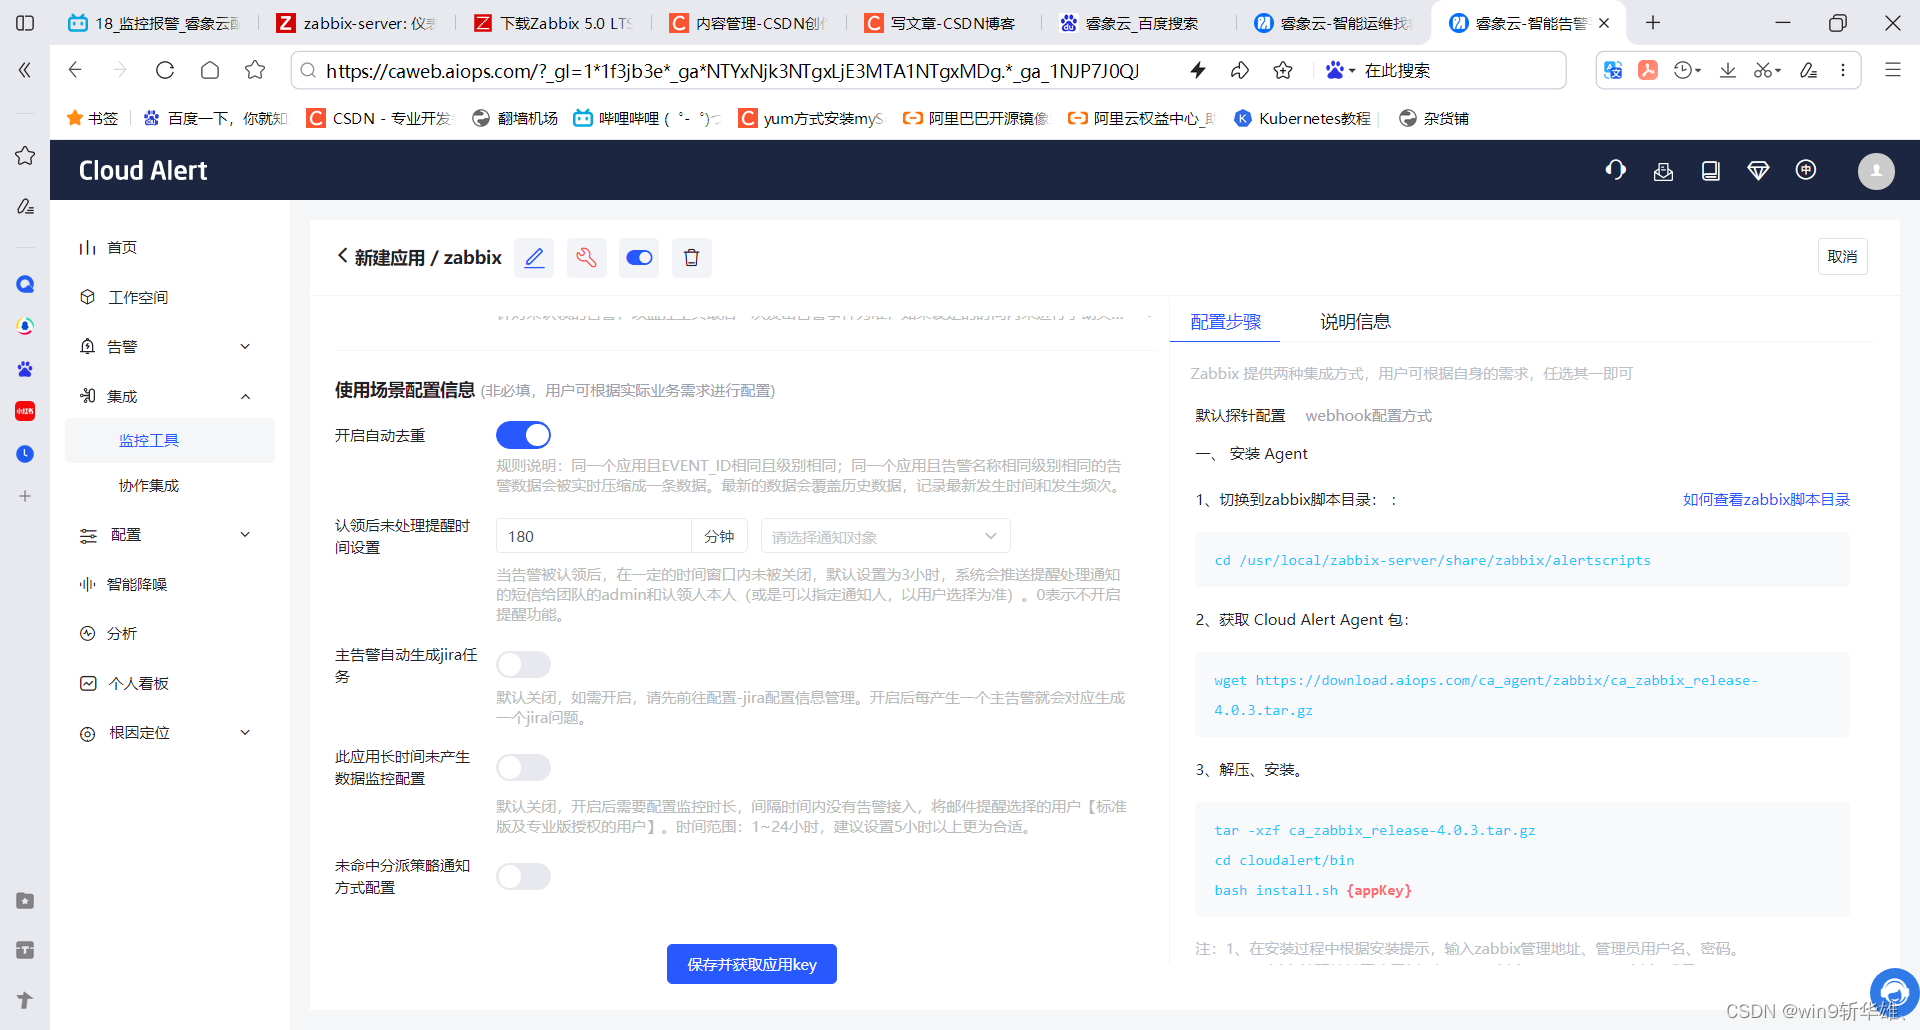Select 协作集成 submenu item
The width and height of the screenshot is (1920, 1030).
click(148, 485)
